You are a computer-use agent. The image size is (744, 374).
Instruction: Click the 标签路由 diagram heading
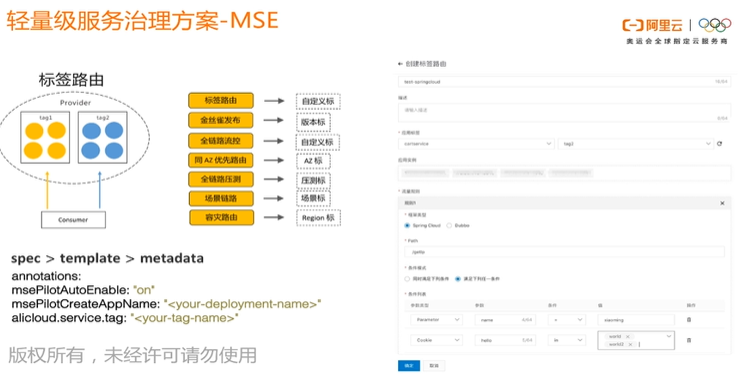point(71,80)
